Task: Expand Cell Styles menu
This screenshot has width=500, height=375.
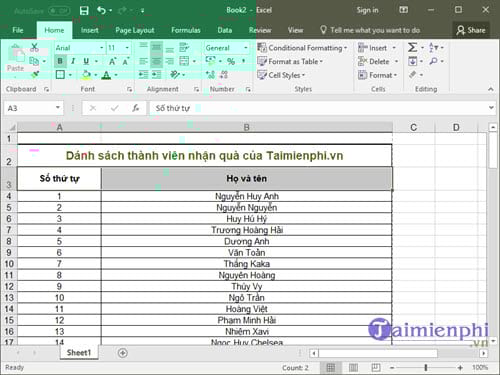Action: [281, 75]
